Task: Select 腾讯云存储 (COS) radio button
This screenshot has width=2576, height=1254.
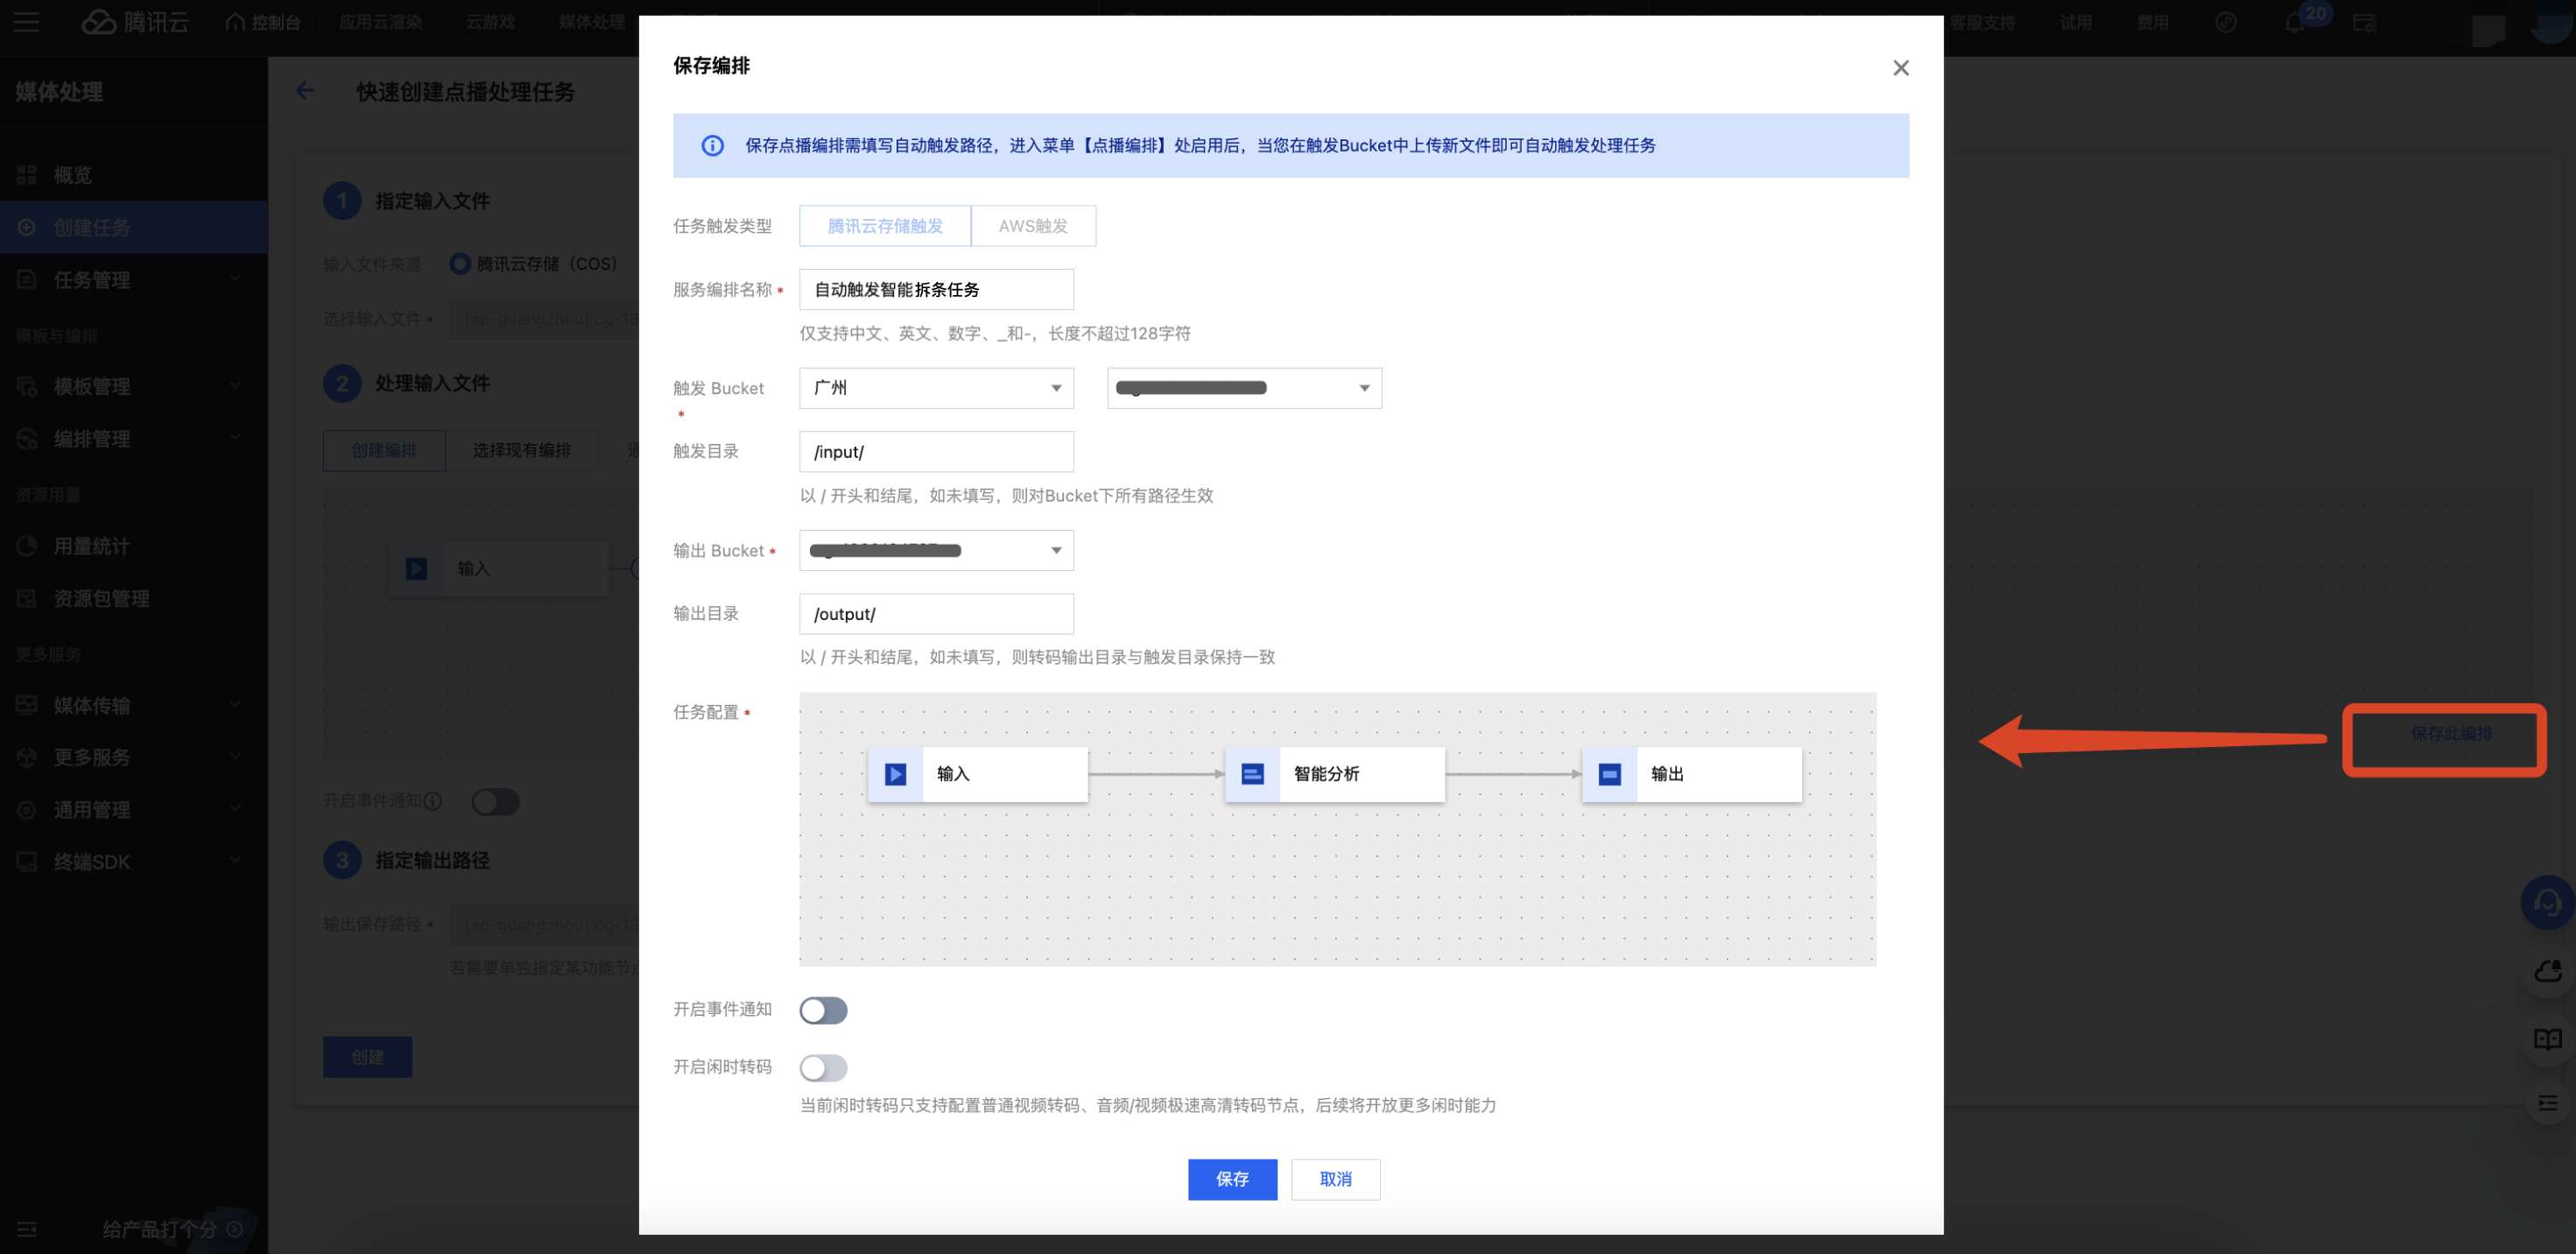Action: [x=460, y=264]
